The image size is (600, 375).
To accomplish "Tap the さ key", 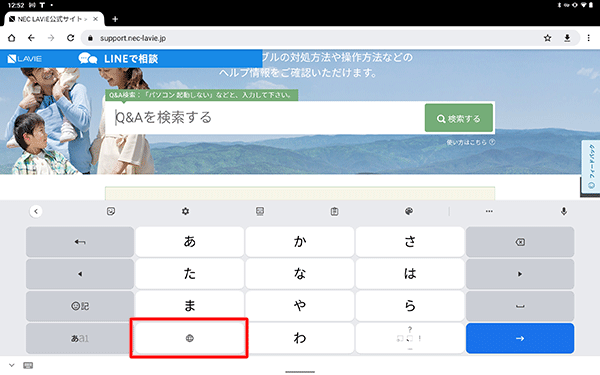I will point(410,242).
